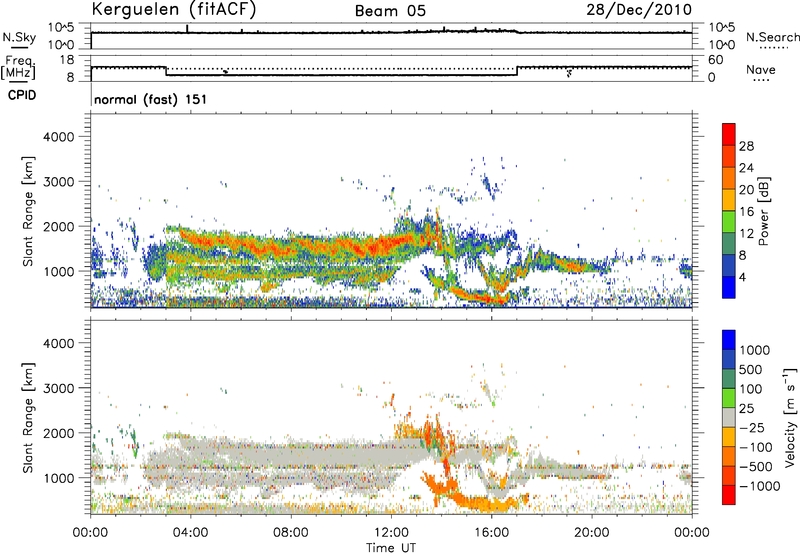This screenshot has width=800, height=554.
Task: Click the '2000' tick of velocity panel
Action: pyautogui.click(x=58, y=433)
